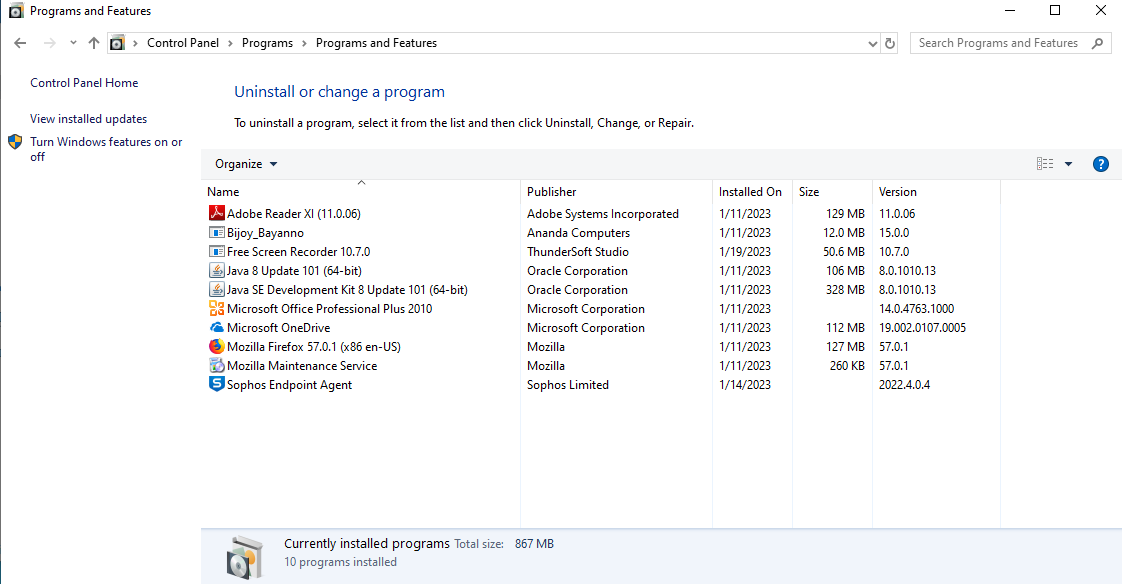Expand the chevron before Control Panel breadcrumb
The height and width of the screenshot is (584, 1122).
[135, 43]
